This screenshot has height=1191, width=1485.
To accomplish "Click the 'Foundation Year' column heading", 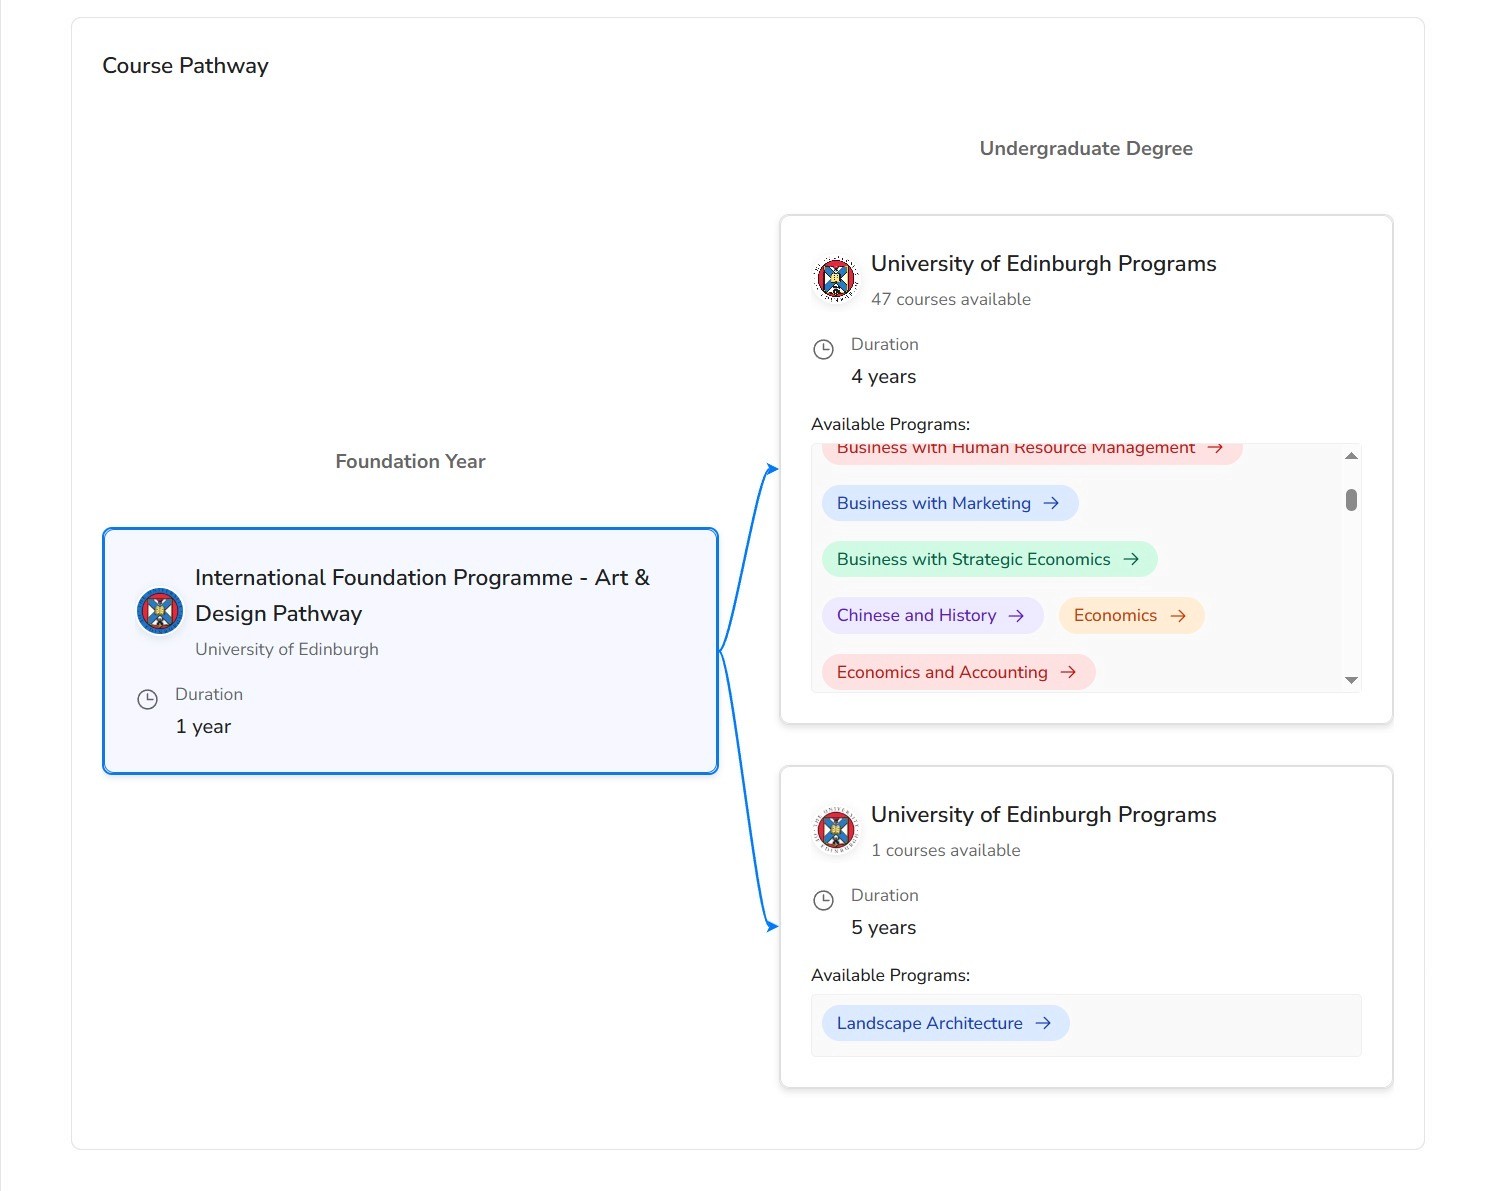I will coord(410,461).
